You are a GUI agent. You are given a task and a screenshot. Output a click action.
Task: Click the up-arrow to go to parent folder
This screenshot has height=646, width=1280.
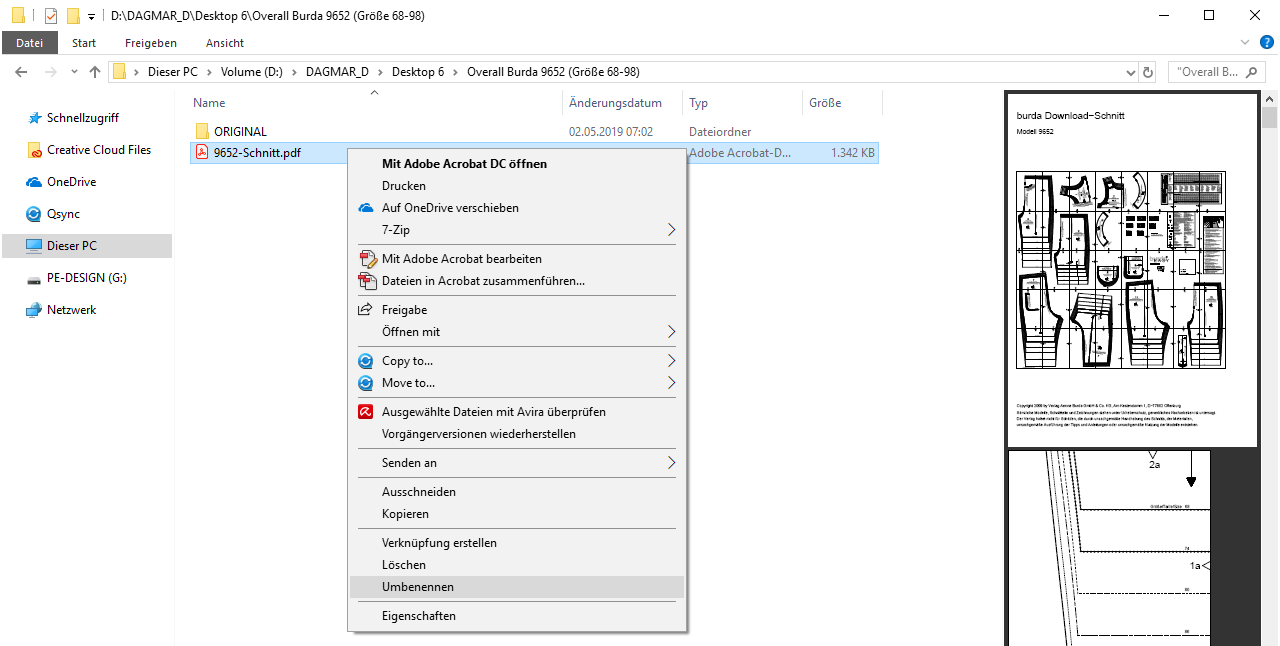click(95, 72)
